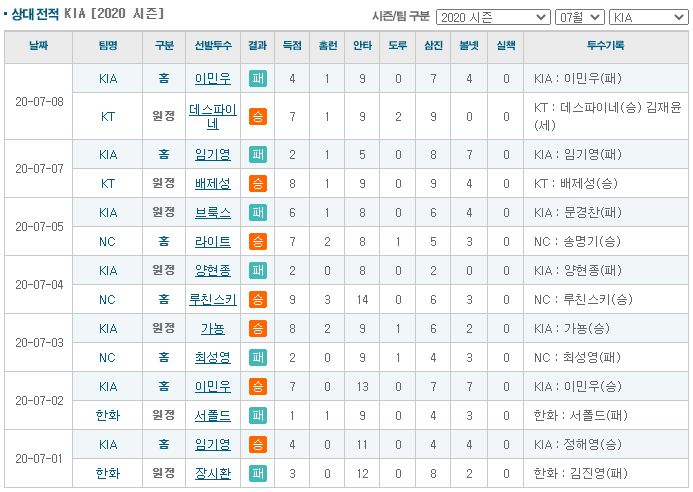693x492 pixels.
Task: Click the 날짜 column header
Action: click(38, 46)
